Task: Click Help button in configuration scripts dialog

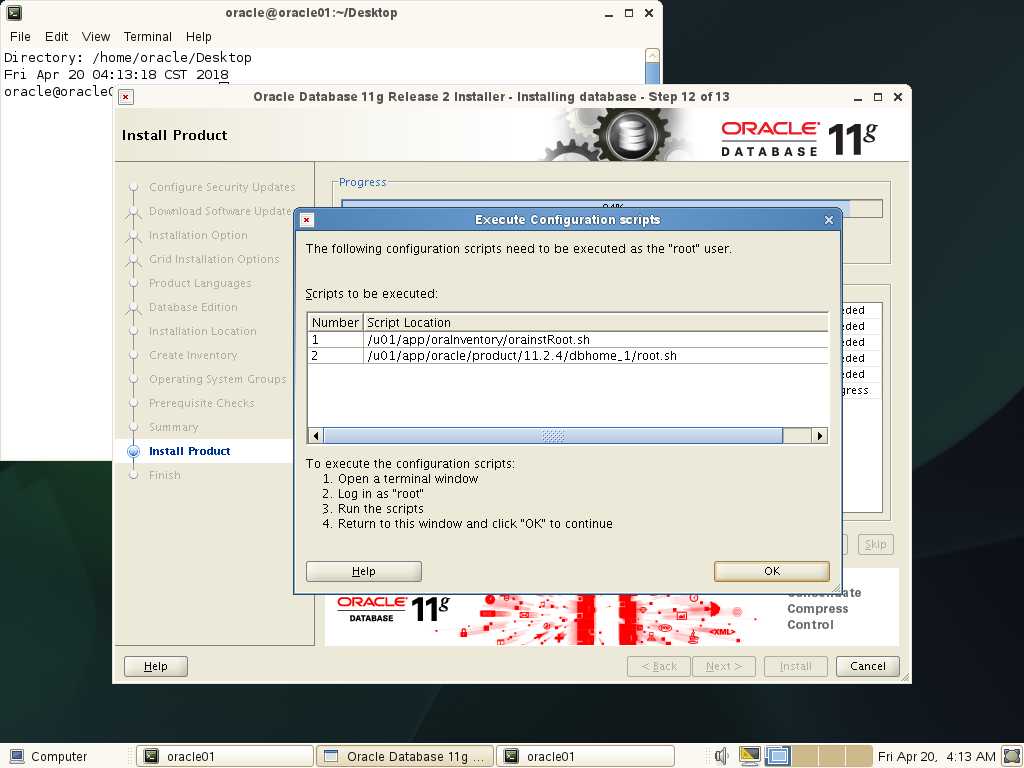Action: point(364,571)
